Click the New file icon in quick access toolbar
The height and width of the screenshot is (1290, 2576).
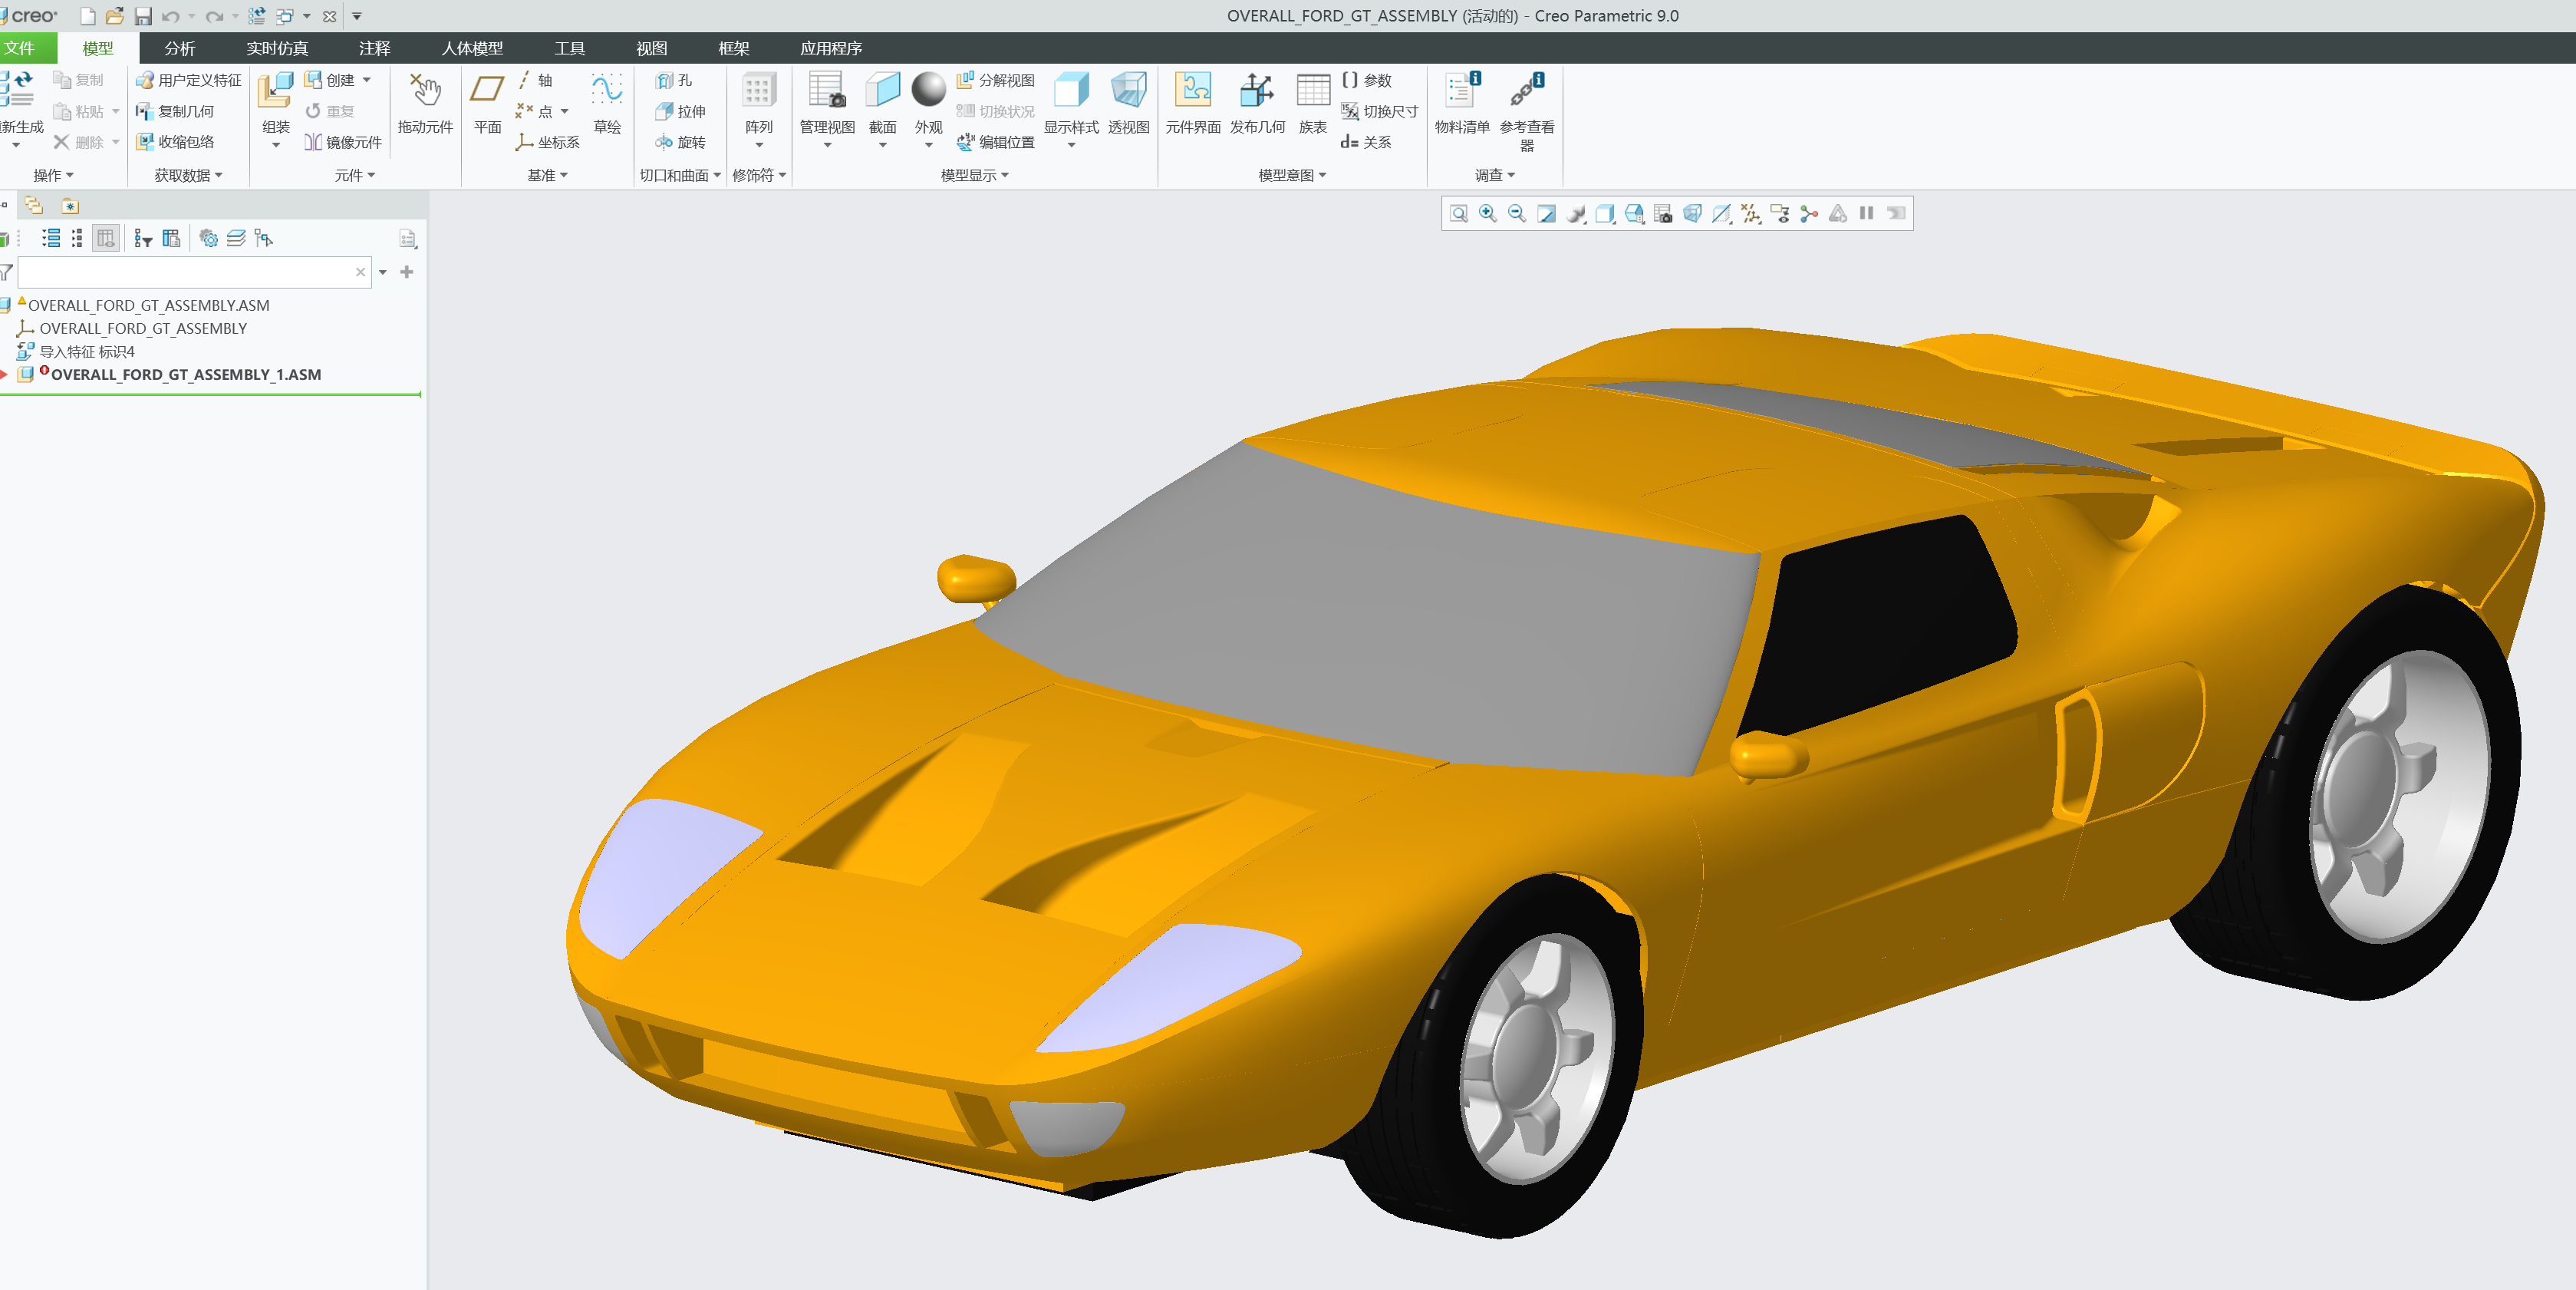[x=87, y=16]
